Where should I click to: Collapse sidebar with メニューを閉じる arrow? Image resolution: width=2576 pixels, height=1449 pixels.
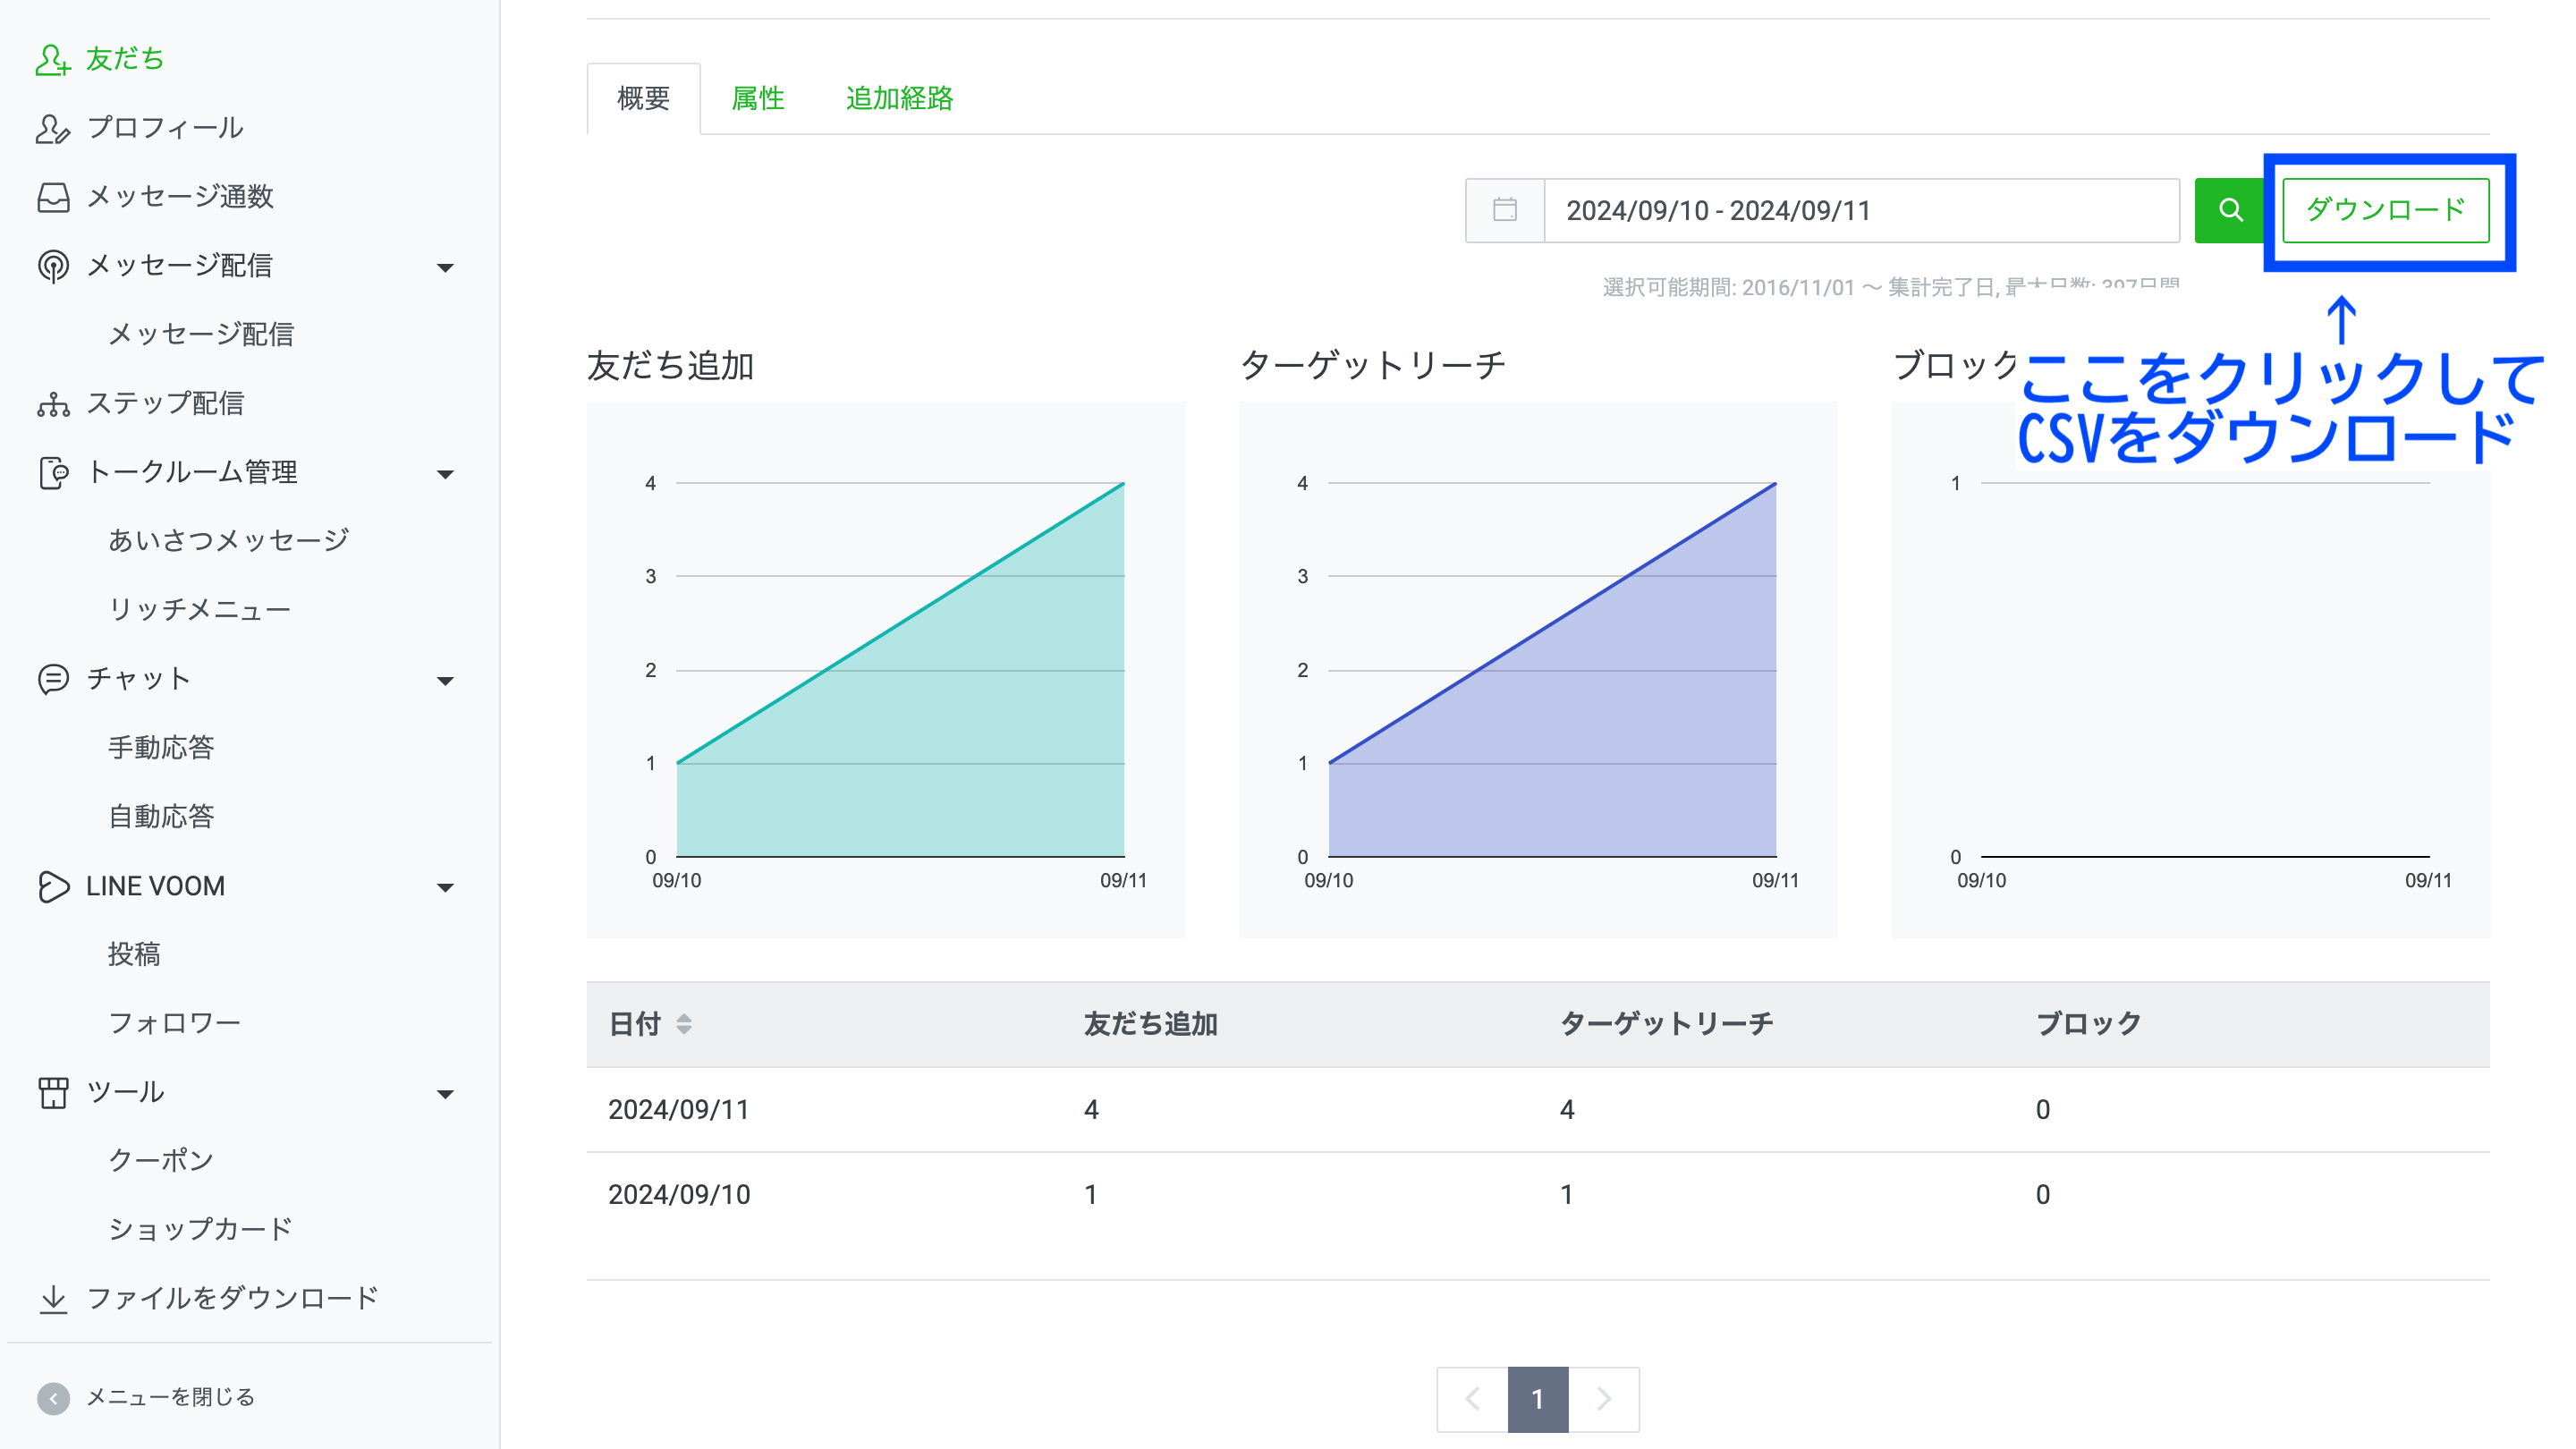(x=53, y=1397)
